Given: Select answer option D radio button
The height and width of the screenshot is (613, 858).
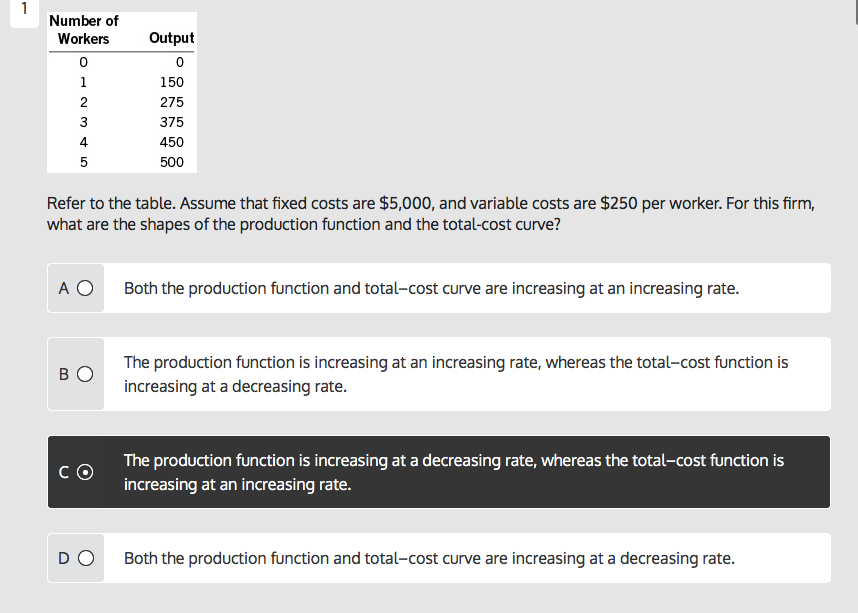Looking at the screenshot, I should pyautogui.click(x=85, y=558).
